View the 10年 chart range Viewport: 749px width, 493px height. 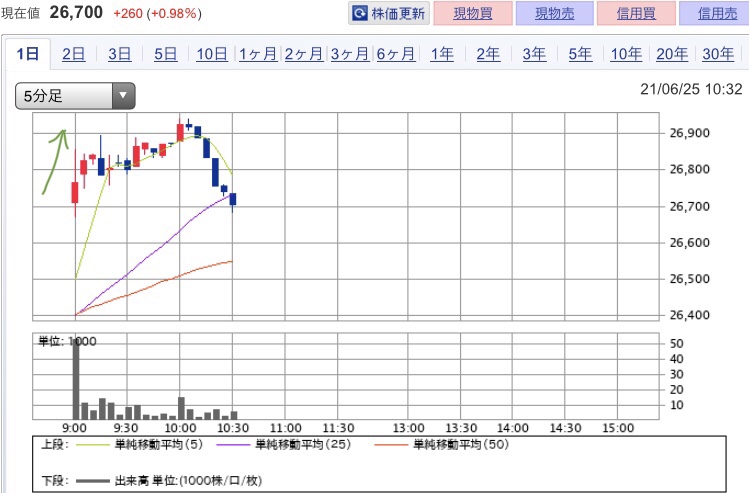[x=626, y=54]
